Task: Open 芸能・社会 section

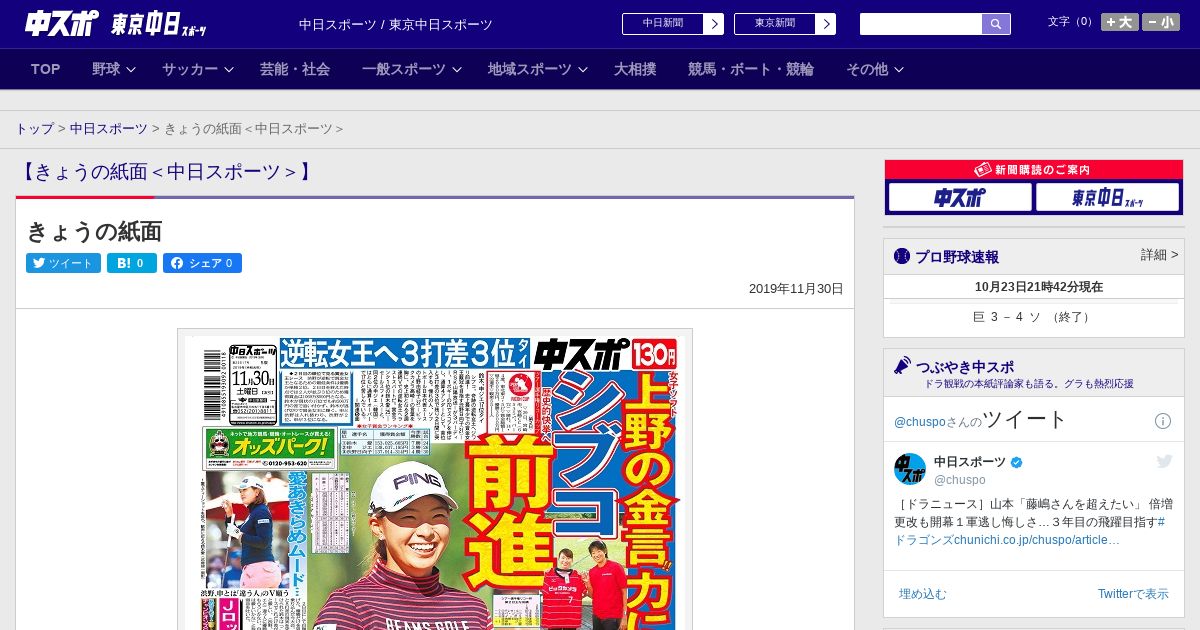Action: click(295, 69)
